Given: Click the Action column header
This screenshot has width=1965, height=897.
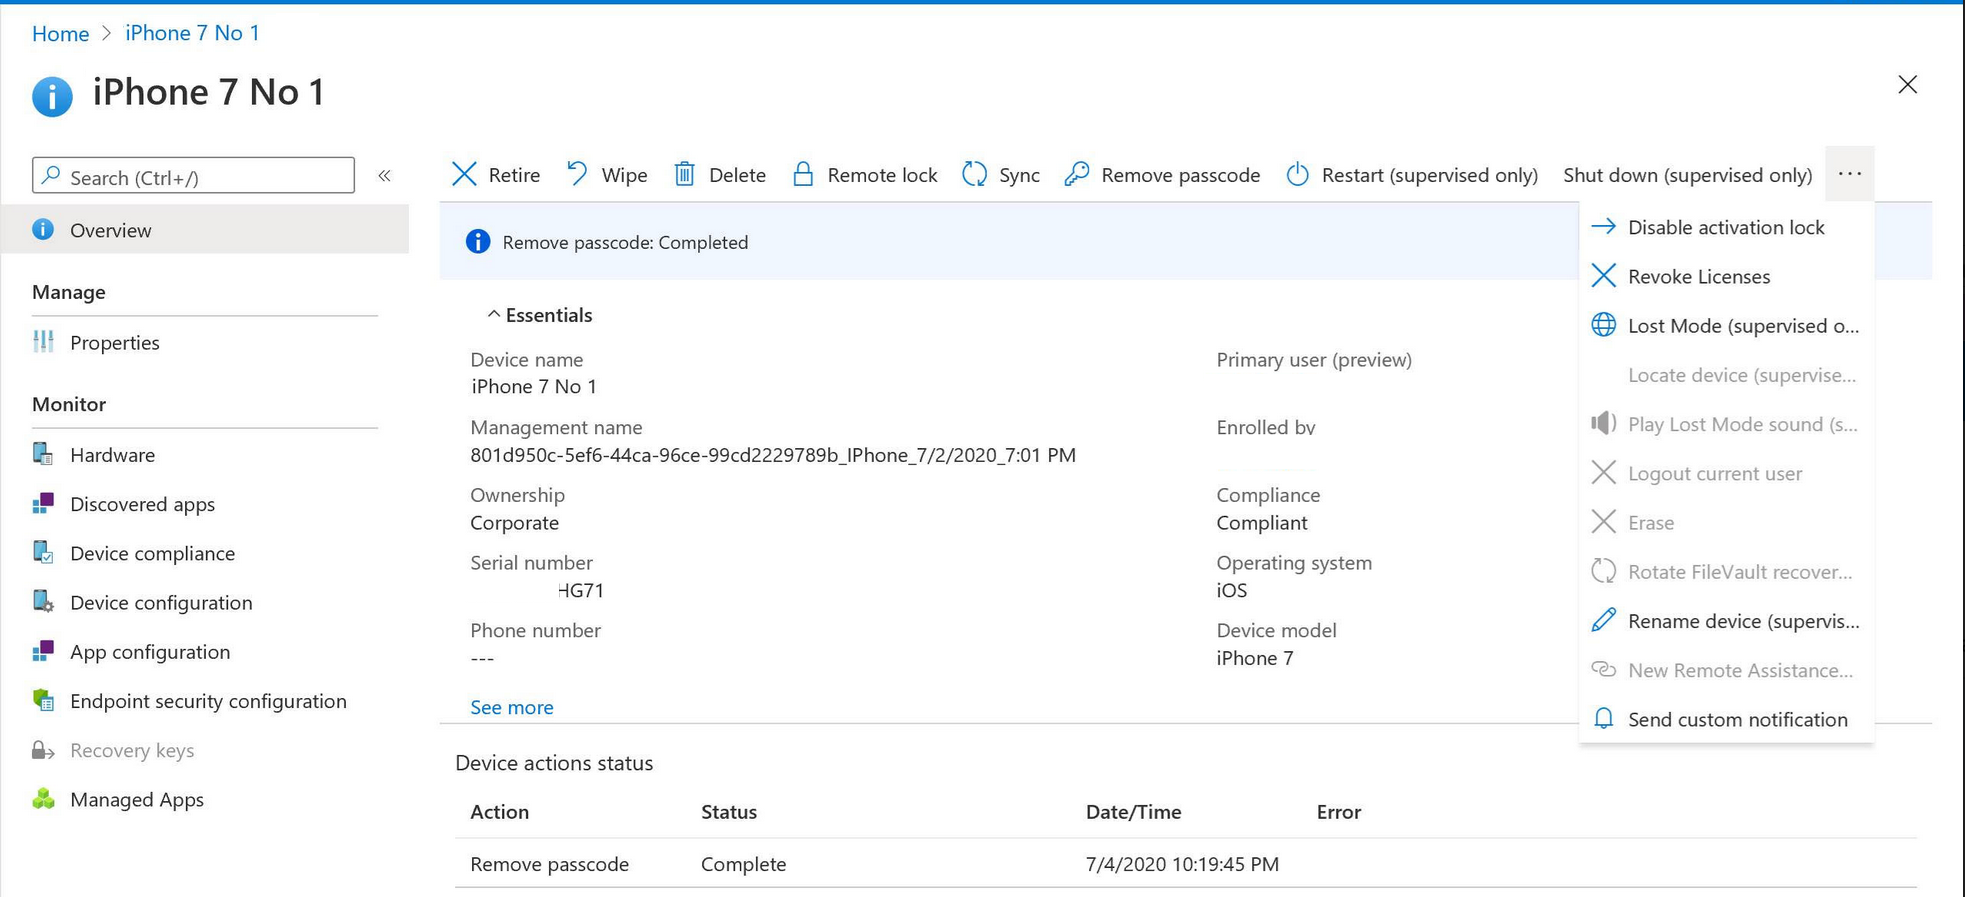Looking at the screenshot, I should click(x=499, y=812).
